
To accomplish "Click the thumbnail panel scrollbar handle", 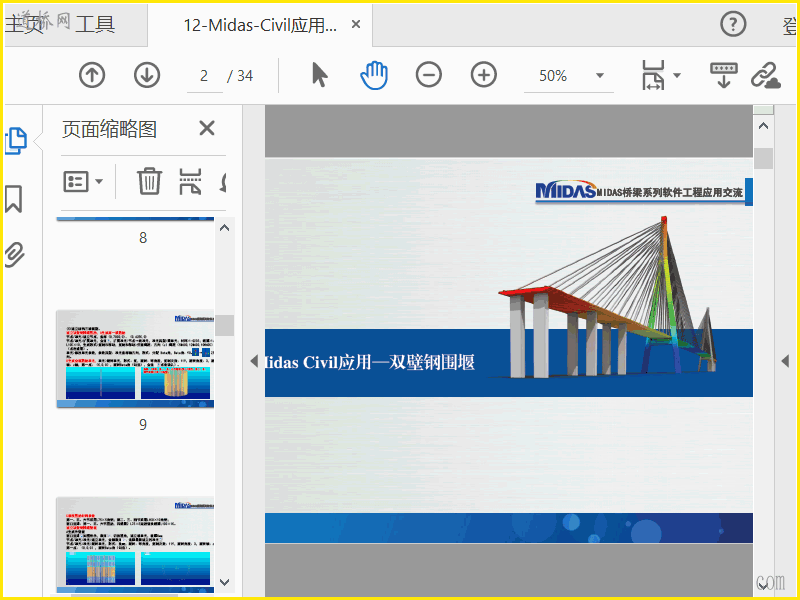I will tap(224, 326).
